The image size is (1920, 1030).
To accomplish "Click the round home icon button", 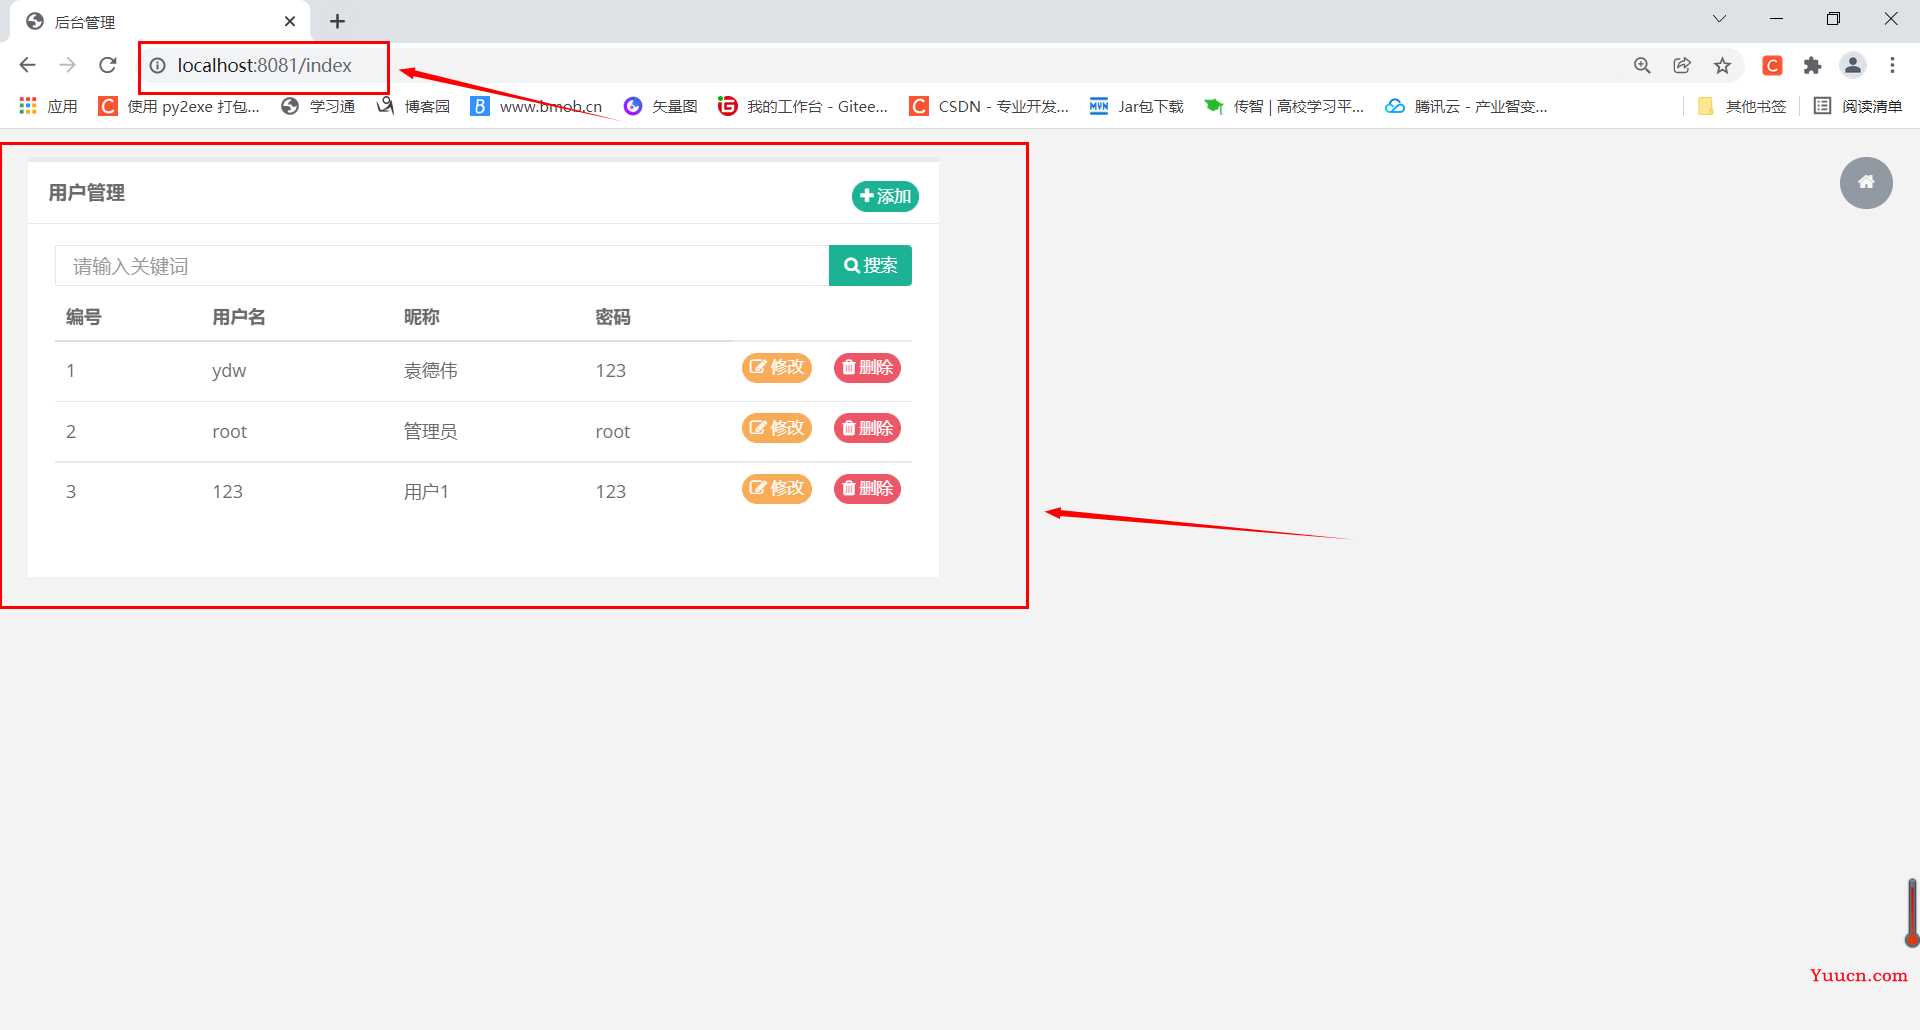I will click(x=1866, y=183).
